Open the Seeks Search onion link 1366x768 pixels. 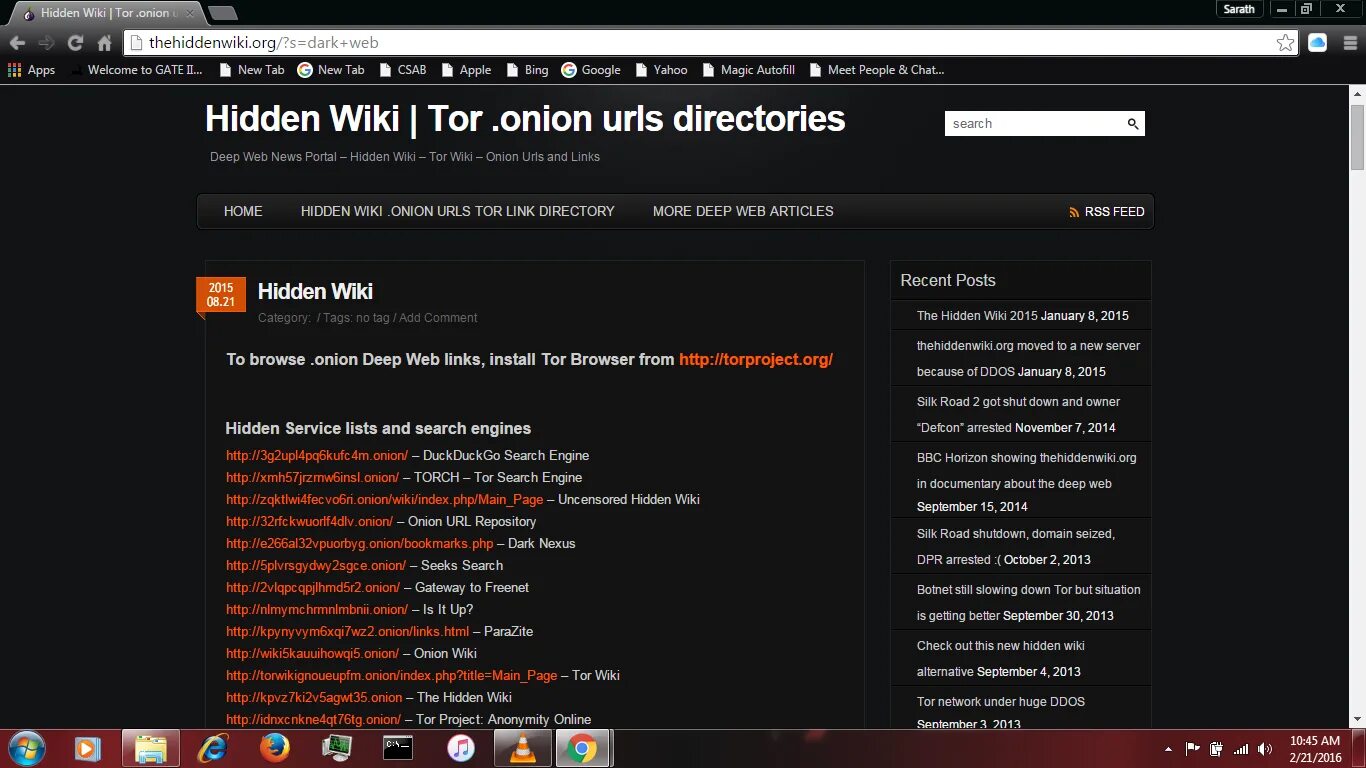point(316,566)
